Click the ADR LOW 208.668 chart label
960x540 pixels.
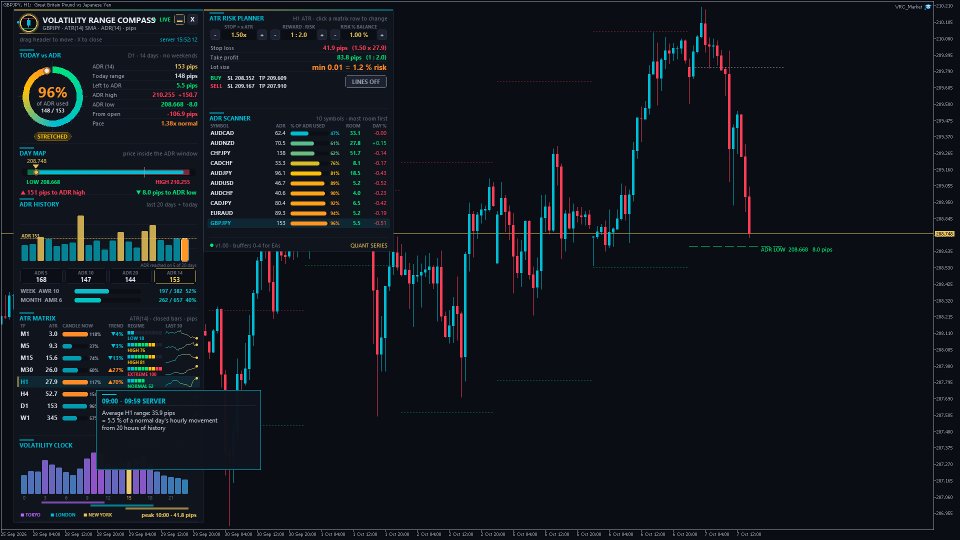(x=796, y=250)
